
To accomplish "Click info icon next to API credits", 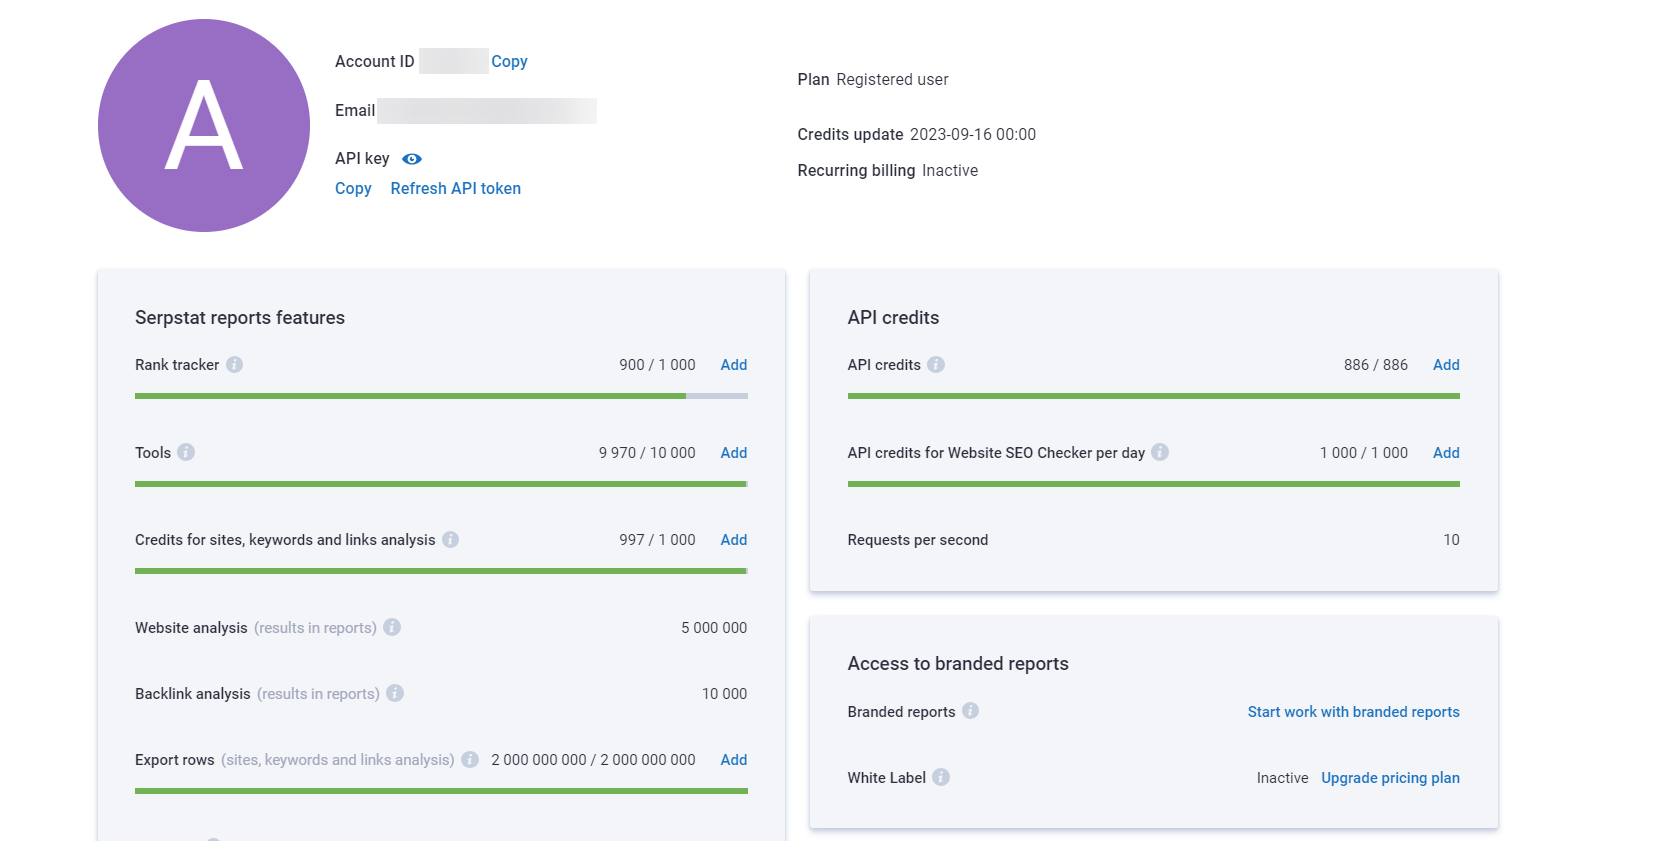I will (936, 365).
